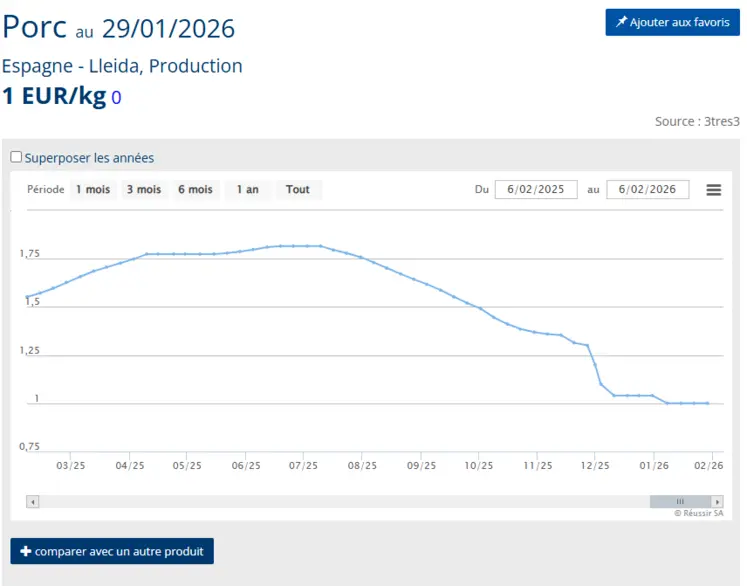The height and width of the screenshot is (586, 747).
Task: Open the chart hamburger export menu
Action: (x=713, y=190)
